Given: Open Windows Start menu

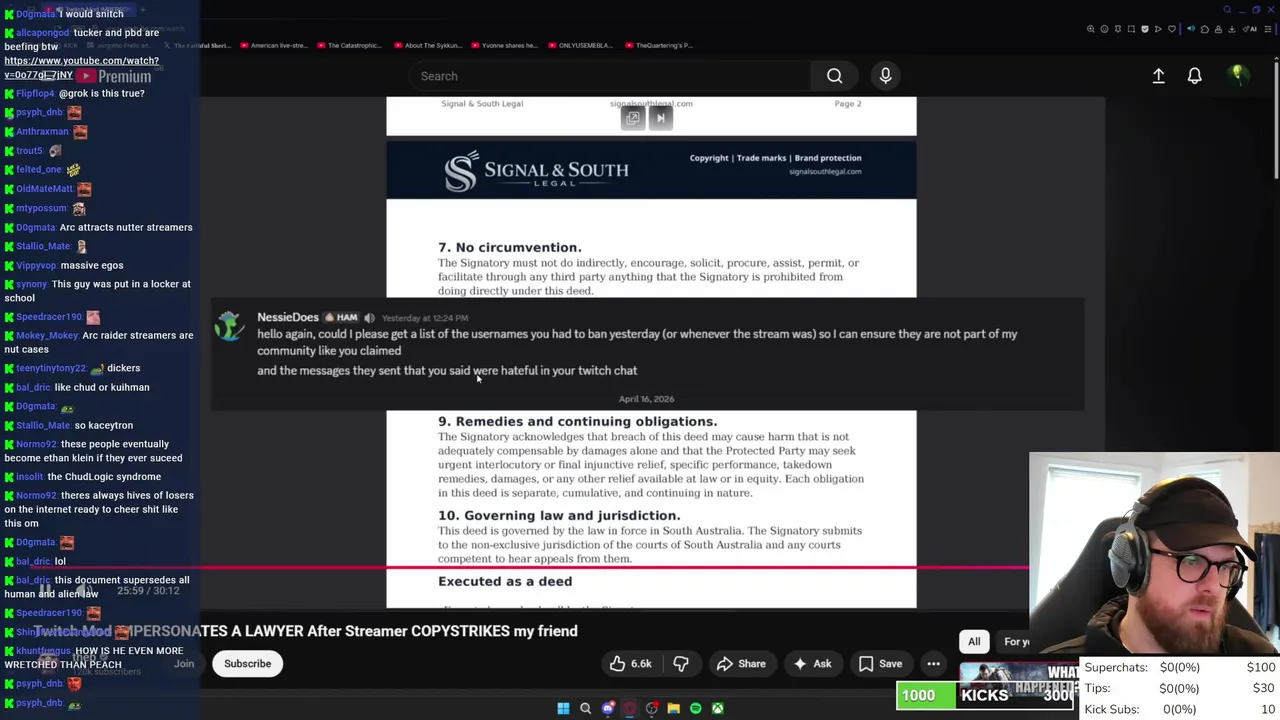Looking at the screenshot, I should click(x=563, y=708).
